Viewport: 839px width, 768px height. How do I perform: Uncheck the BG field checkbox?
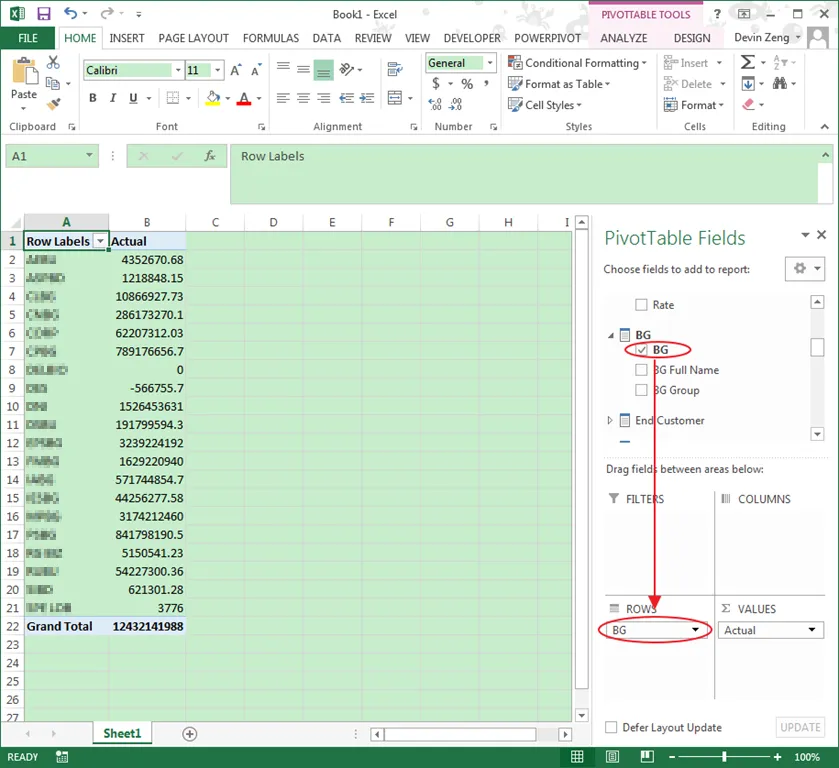641,350
